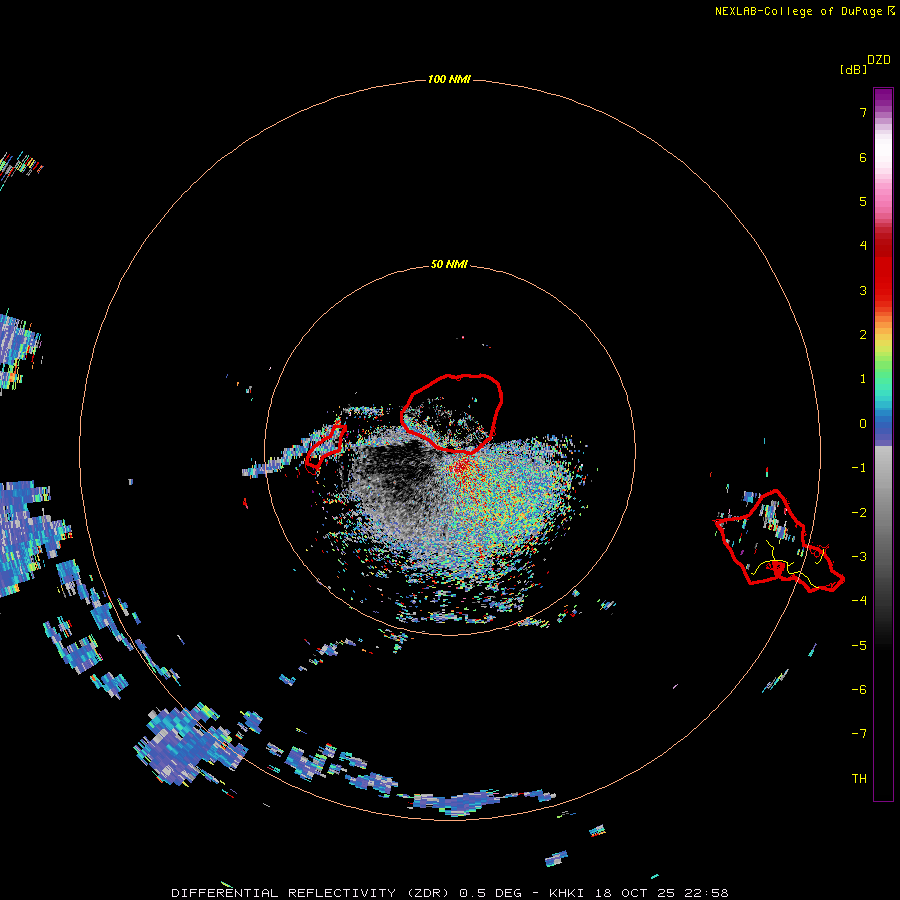Click the 2 dB tick label on the color scale
Screen dimensions: 900x900
863,335
